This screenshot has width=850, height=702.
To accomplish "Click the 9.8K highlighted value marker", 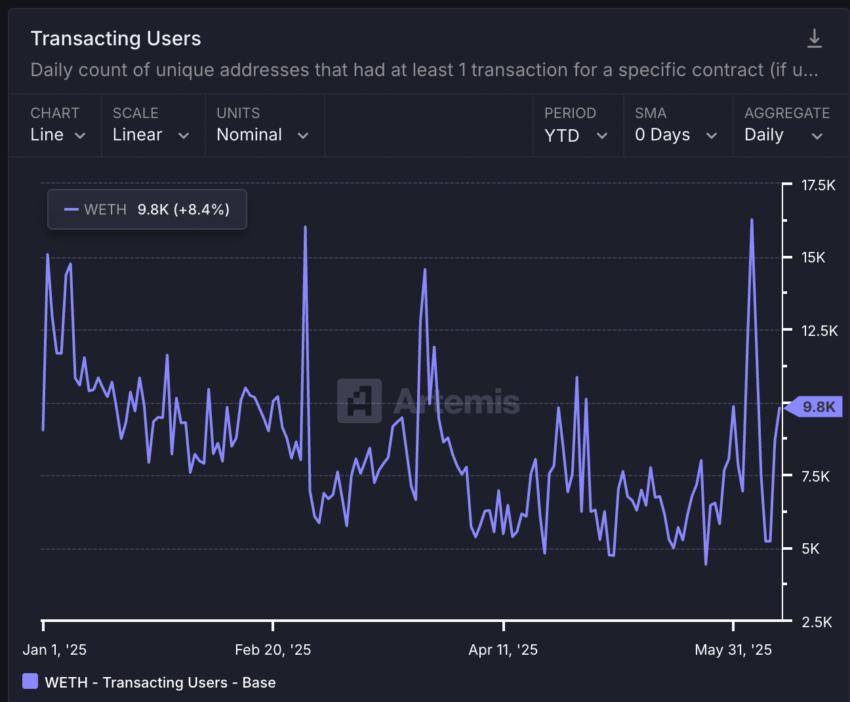I will [x=815, y=406].
